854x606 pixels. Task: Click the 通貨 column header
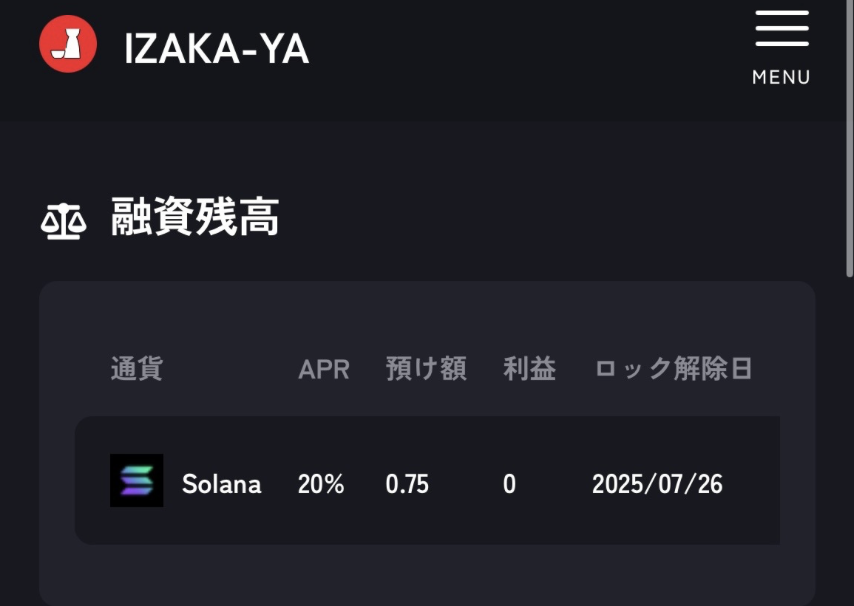click(137, 369)
